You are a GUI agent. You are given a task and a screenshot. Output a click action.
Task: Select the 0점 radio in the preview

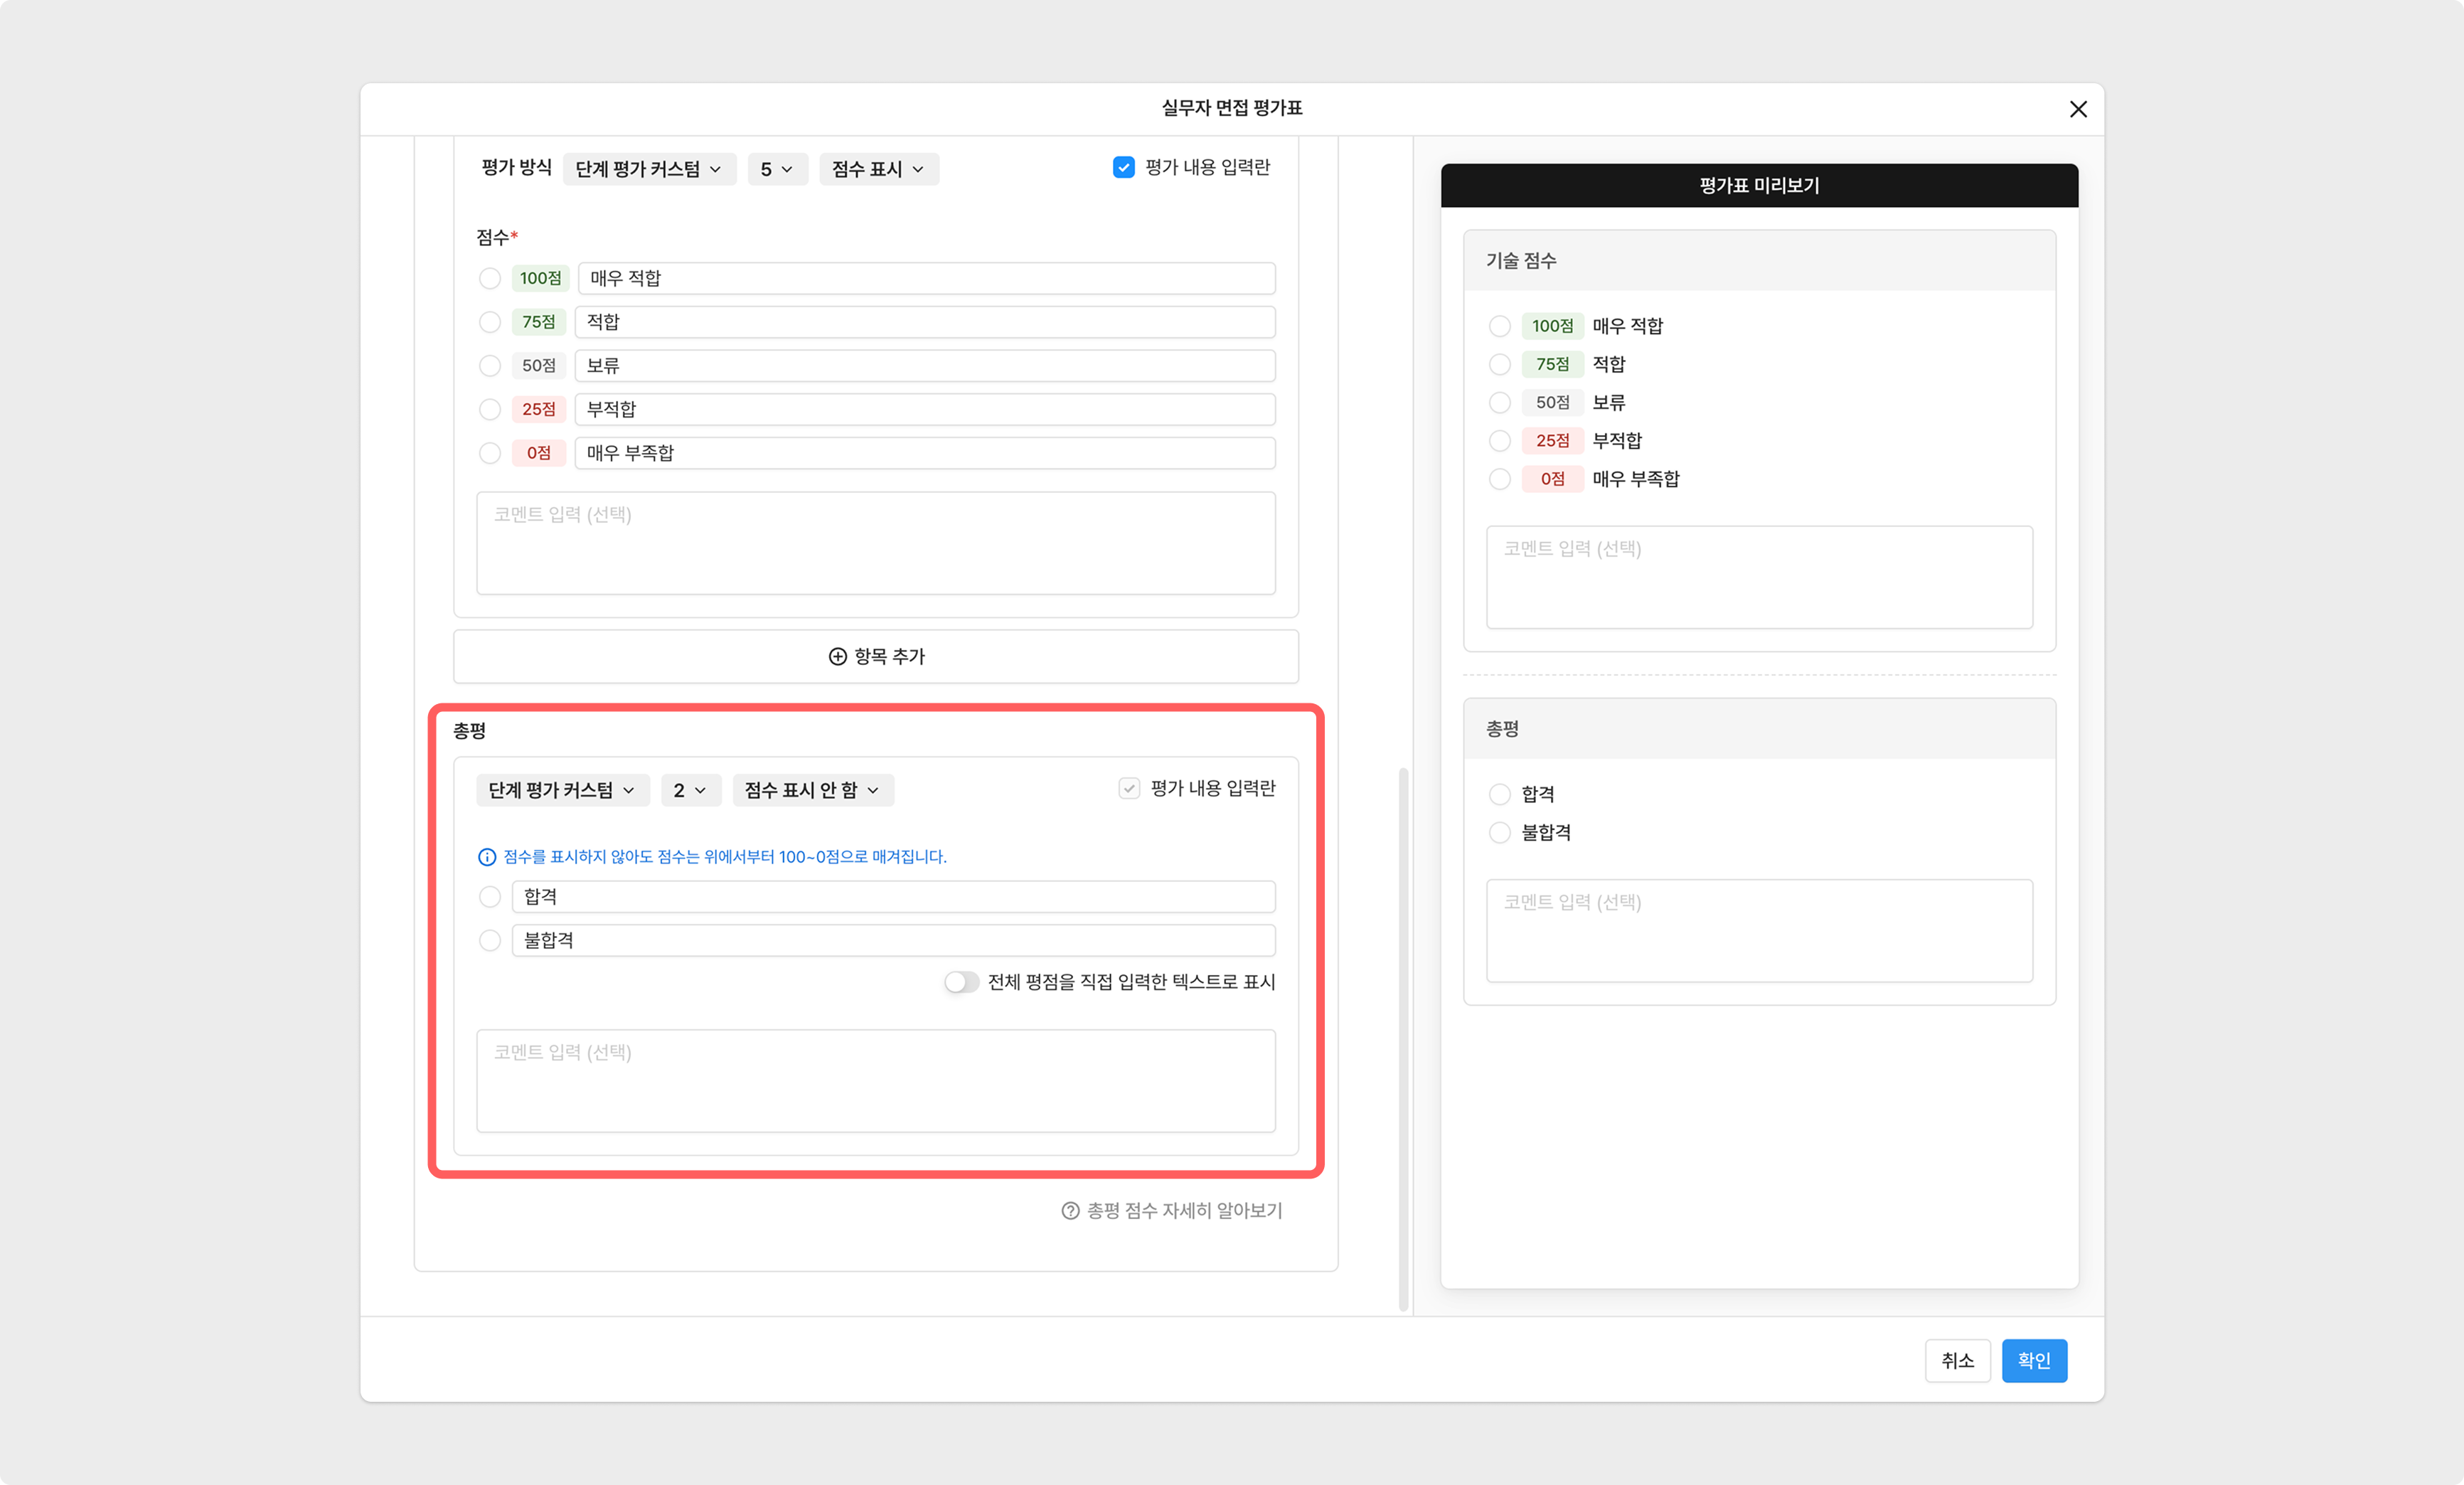coord(1499,479)
